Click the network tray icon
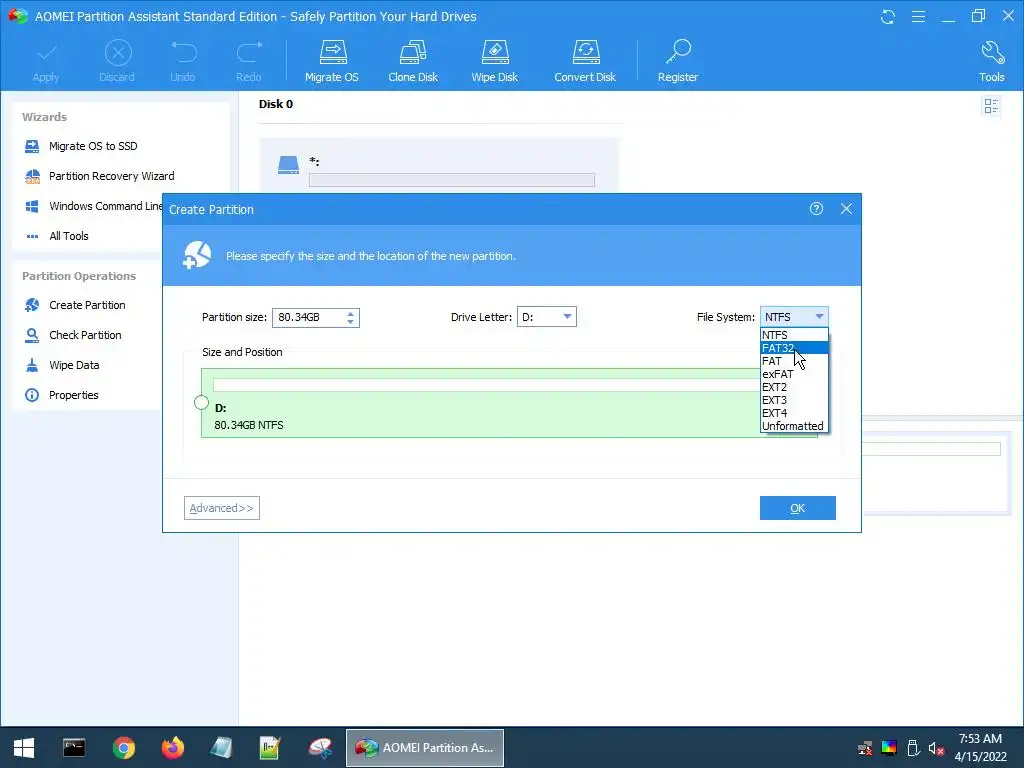The height and width of the screenshot is (768, 1024). point(865,748)
